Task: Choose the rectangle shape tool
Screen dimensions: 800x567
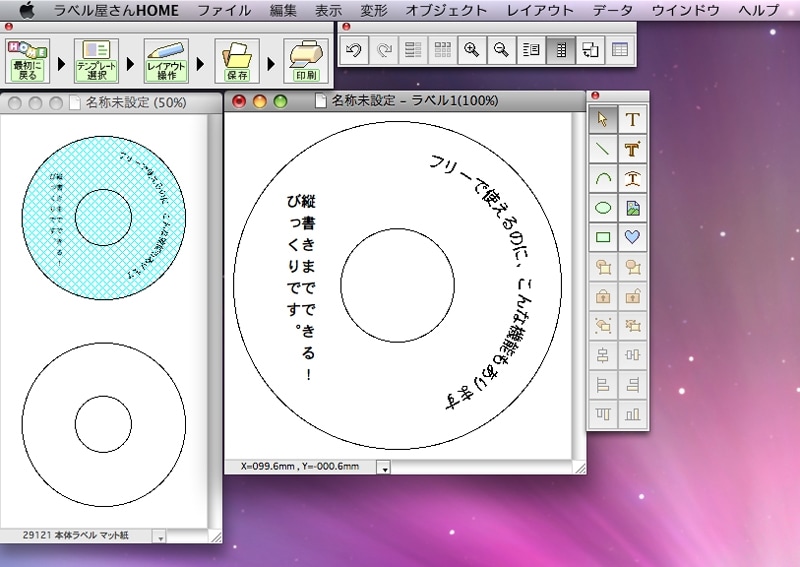Action: click(603, 237)
